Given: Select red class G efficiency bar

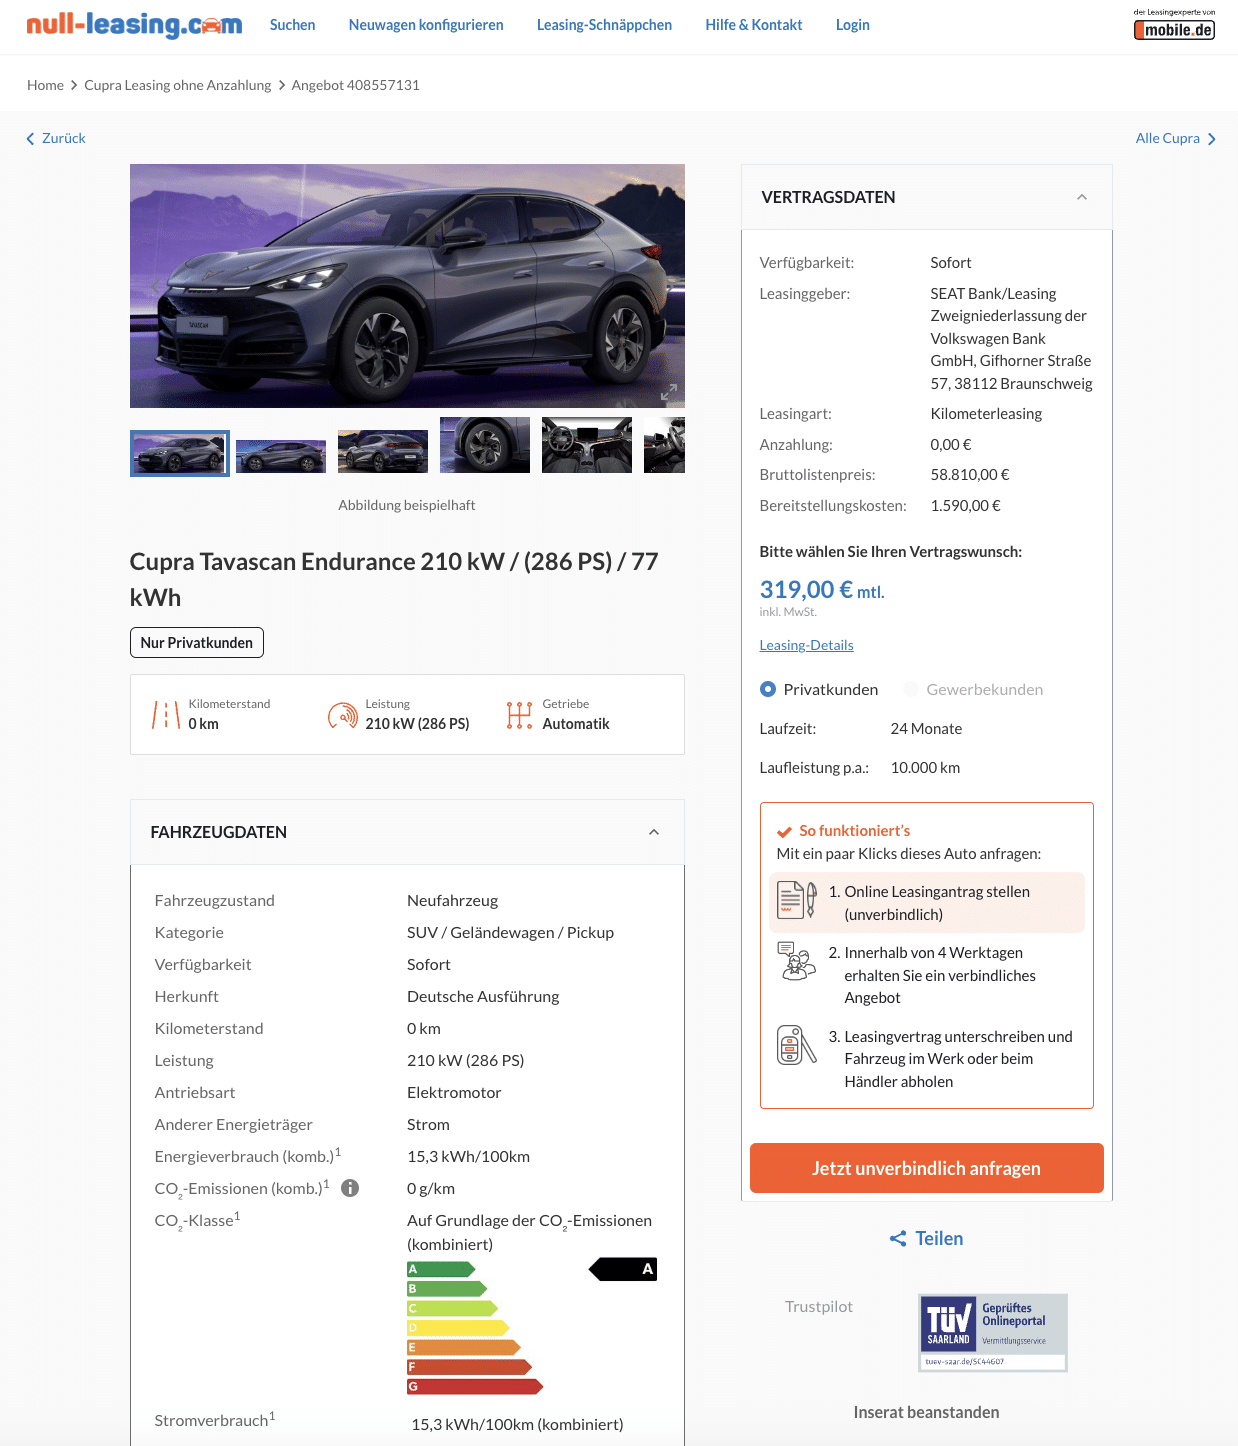Looking at the screenshot, I should 475,1387.
